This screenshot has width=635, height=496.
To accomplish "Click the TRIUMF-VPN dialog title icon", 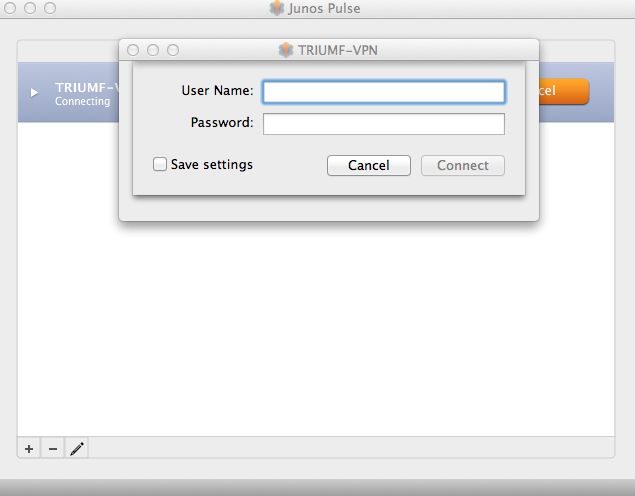I will pyautogui.click(x=286, y=49).
